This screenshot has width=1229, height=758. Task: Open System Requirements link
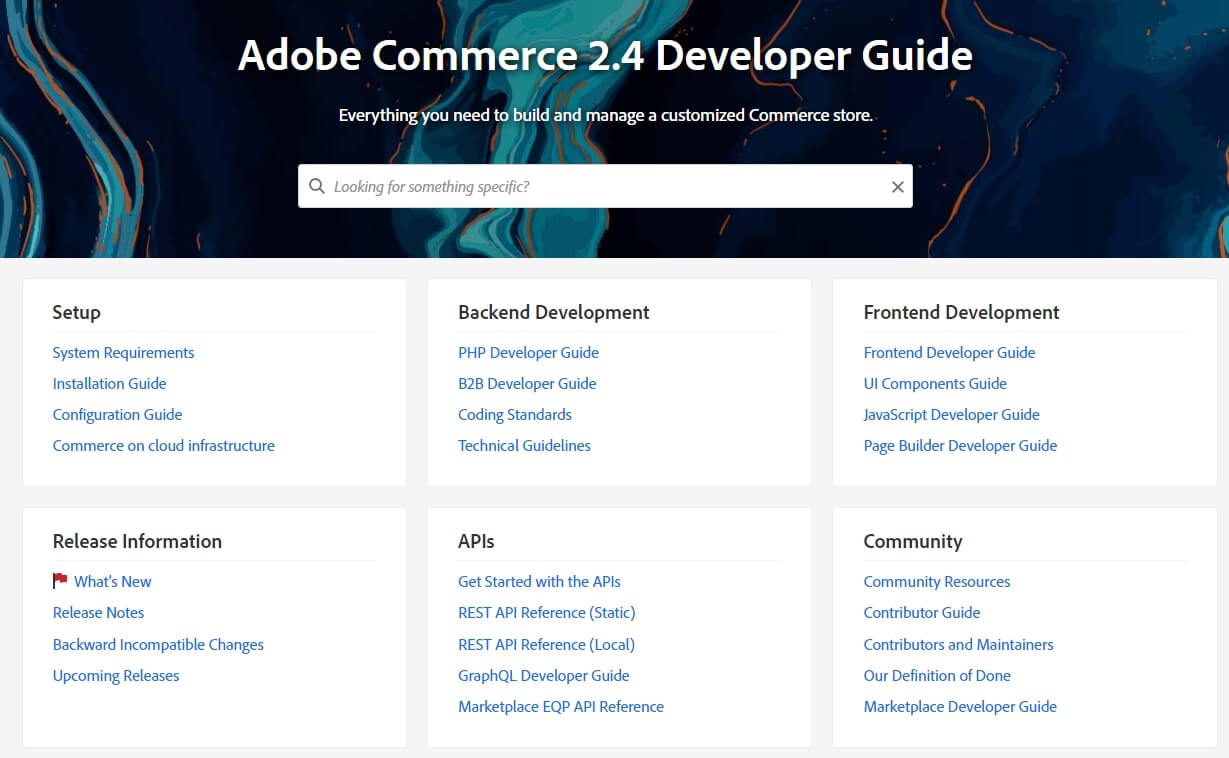pyautogui.click(x=123, y=352)
